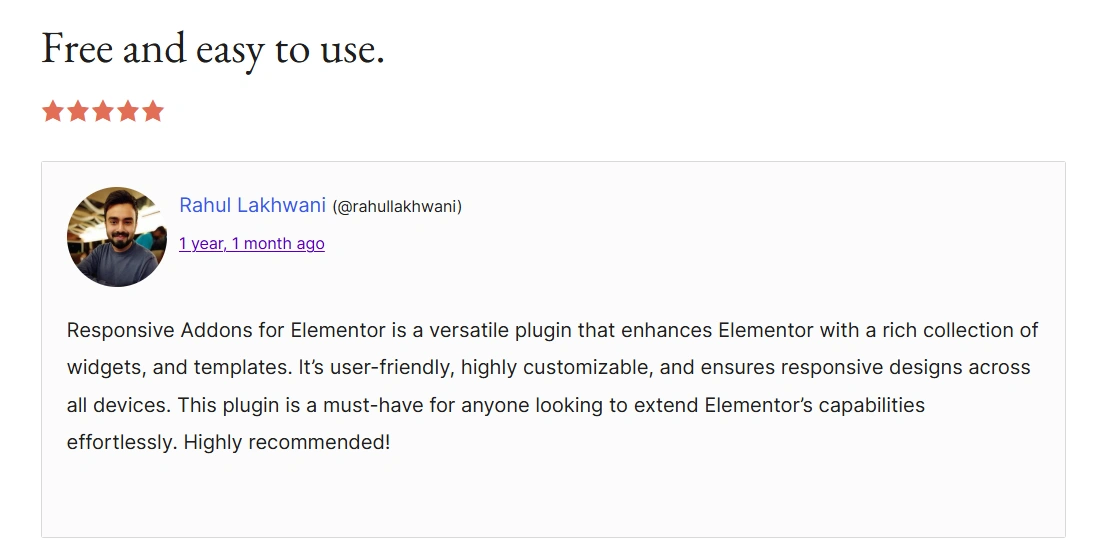Click the 'Highly recommended!' sentence

(287, 443)
